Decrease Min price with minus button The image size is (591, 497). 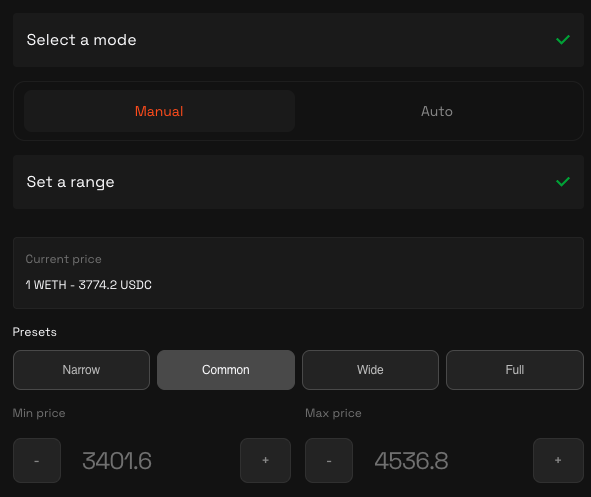37,460
